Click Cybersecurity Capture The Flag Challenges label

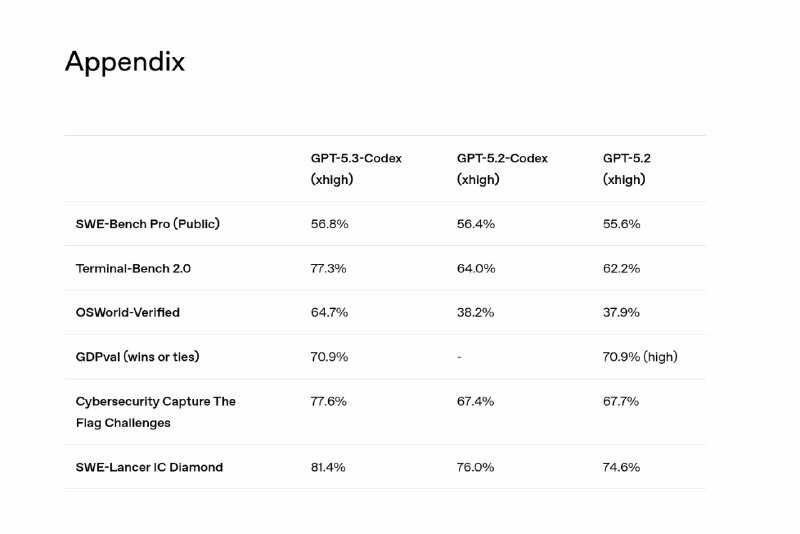coord(155,411)
